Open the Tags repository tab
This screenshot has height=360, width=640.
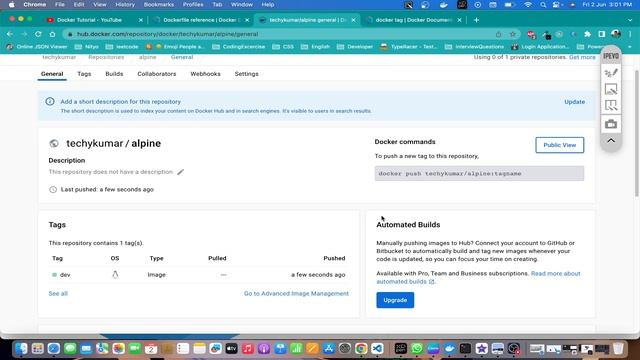(84, 74)
